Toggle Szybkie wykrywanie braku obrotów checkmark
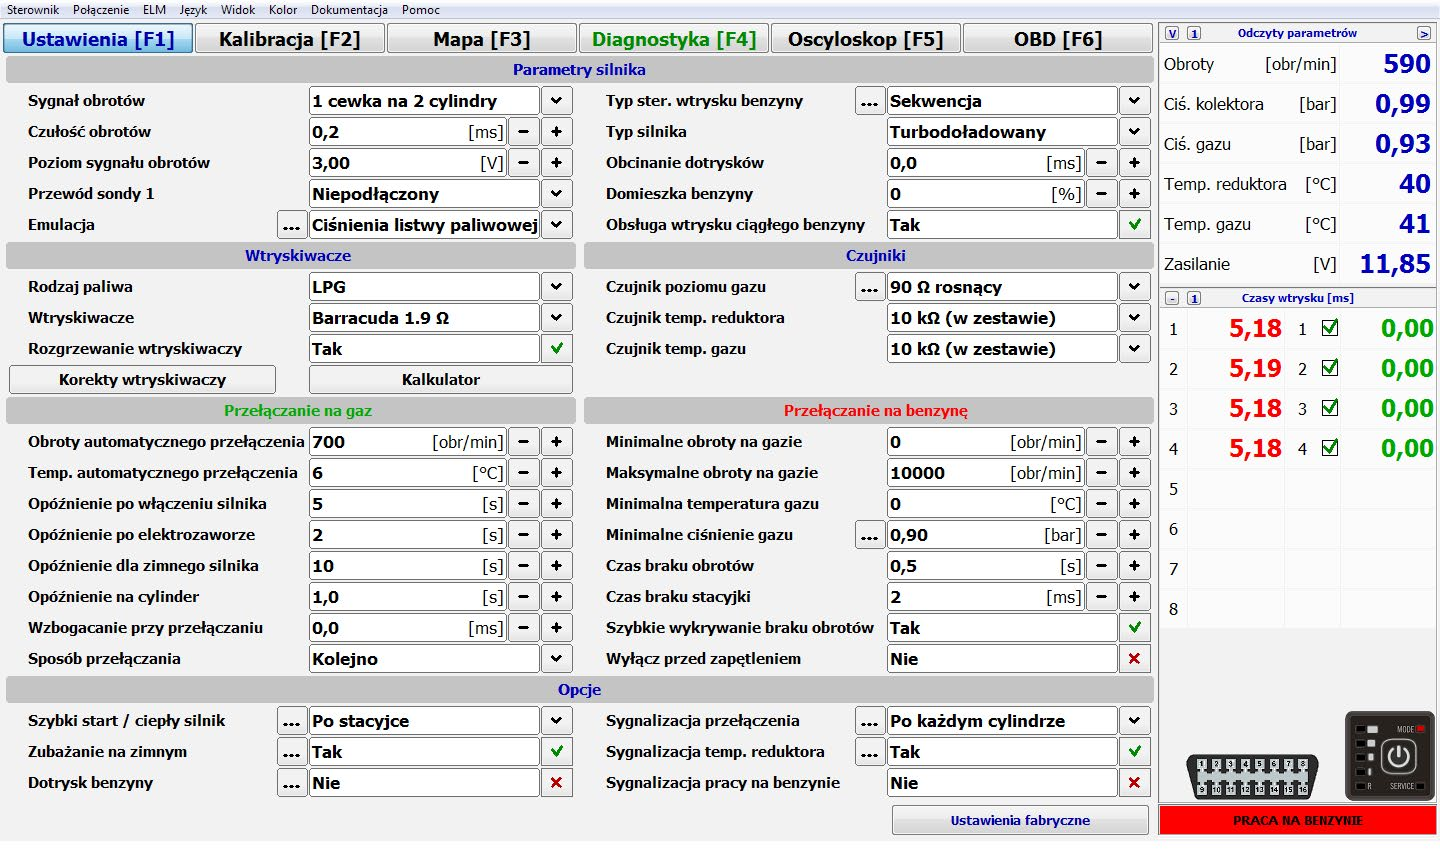 tap(1134, 628)
